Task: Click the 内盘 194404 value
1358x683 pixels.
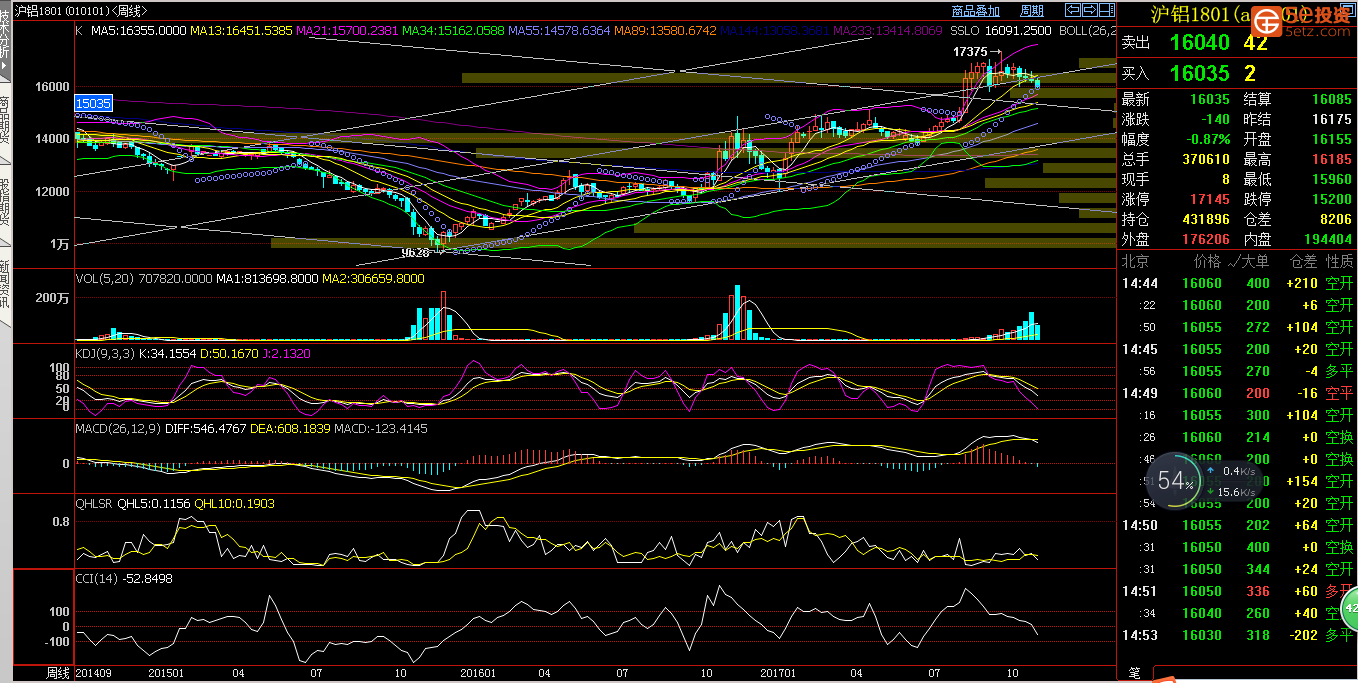Action: [1326, 239]
